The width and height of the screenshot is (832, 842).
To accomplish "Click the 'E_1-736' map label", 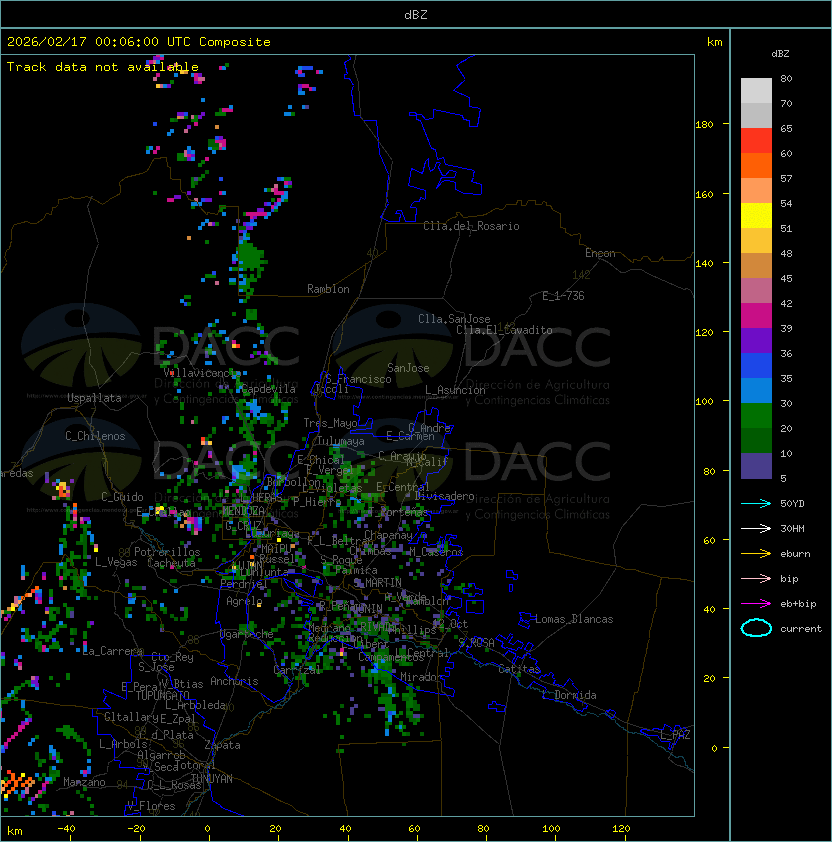I will pos(563,296).
